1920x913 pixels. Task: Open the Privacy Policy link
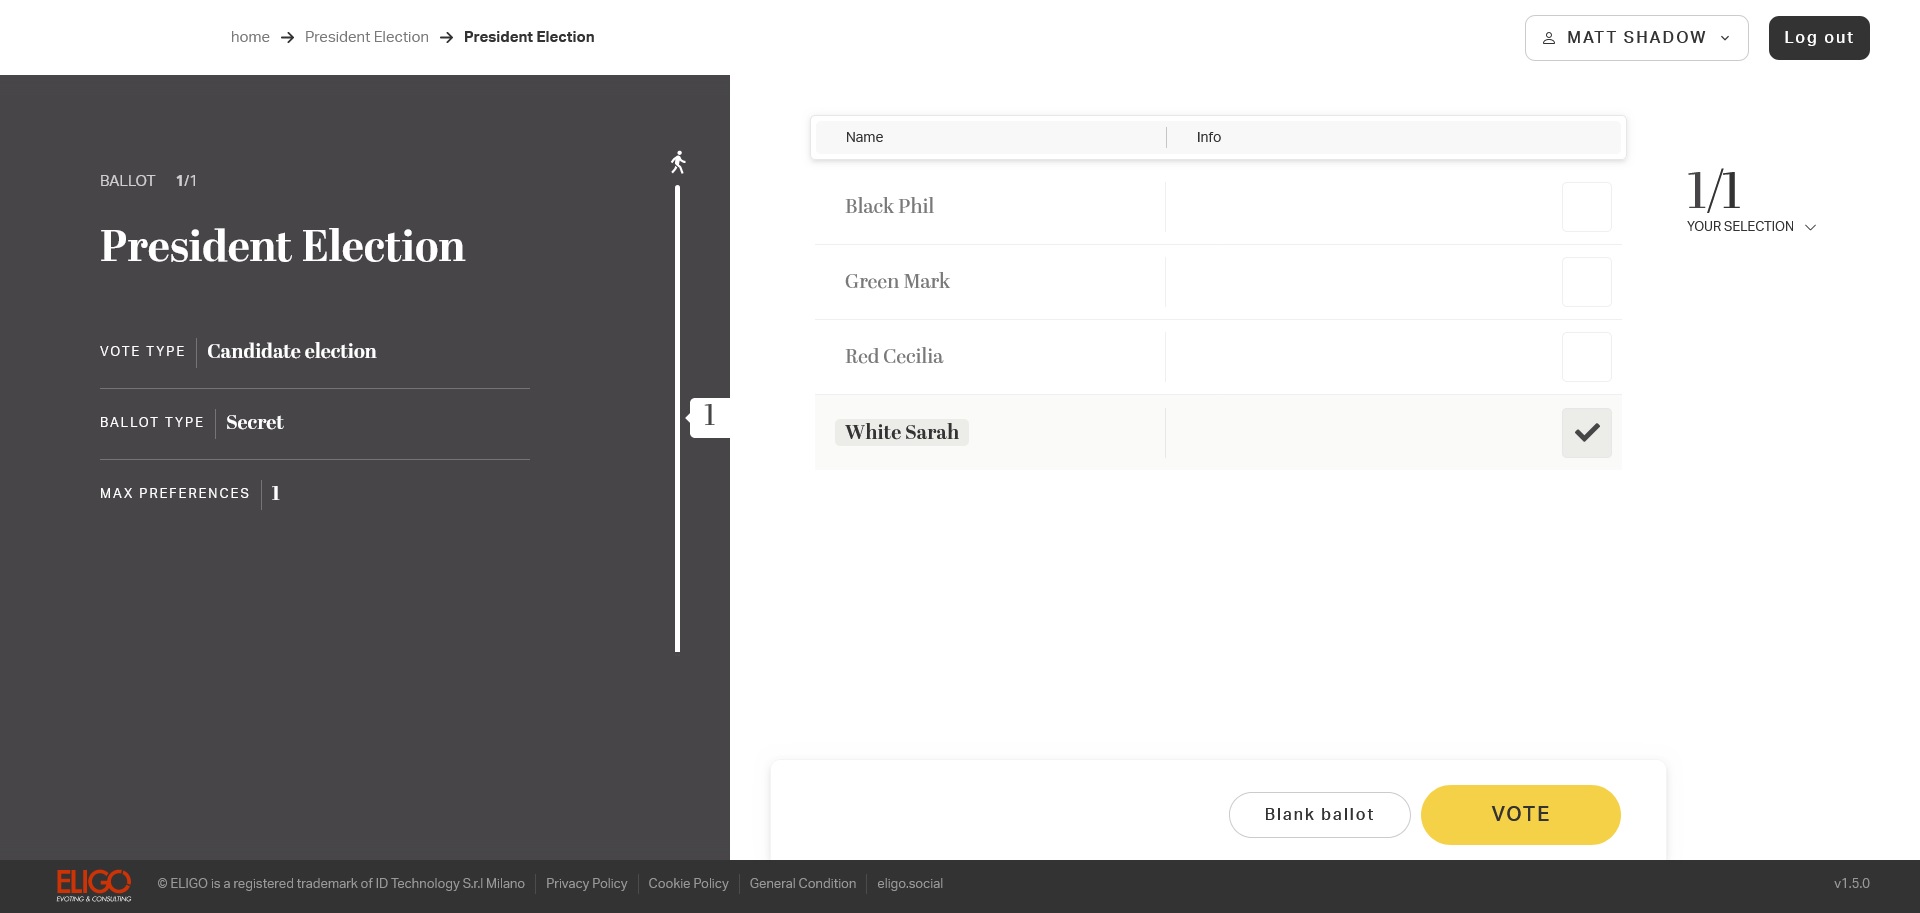coord(587,884)
